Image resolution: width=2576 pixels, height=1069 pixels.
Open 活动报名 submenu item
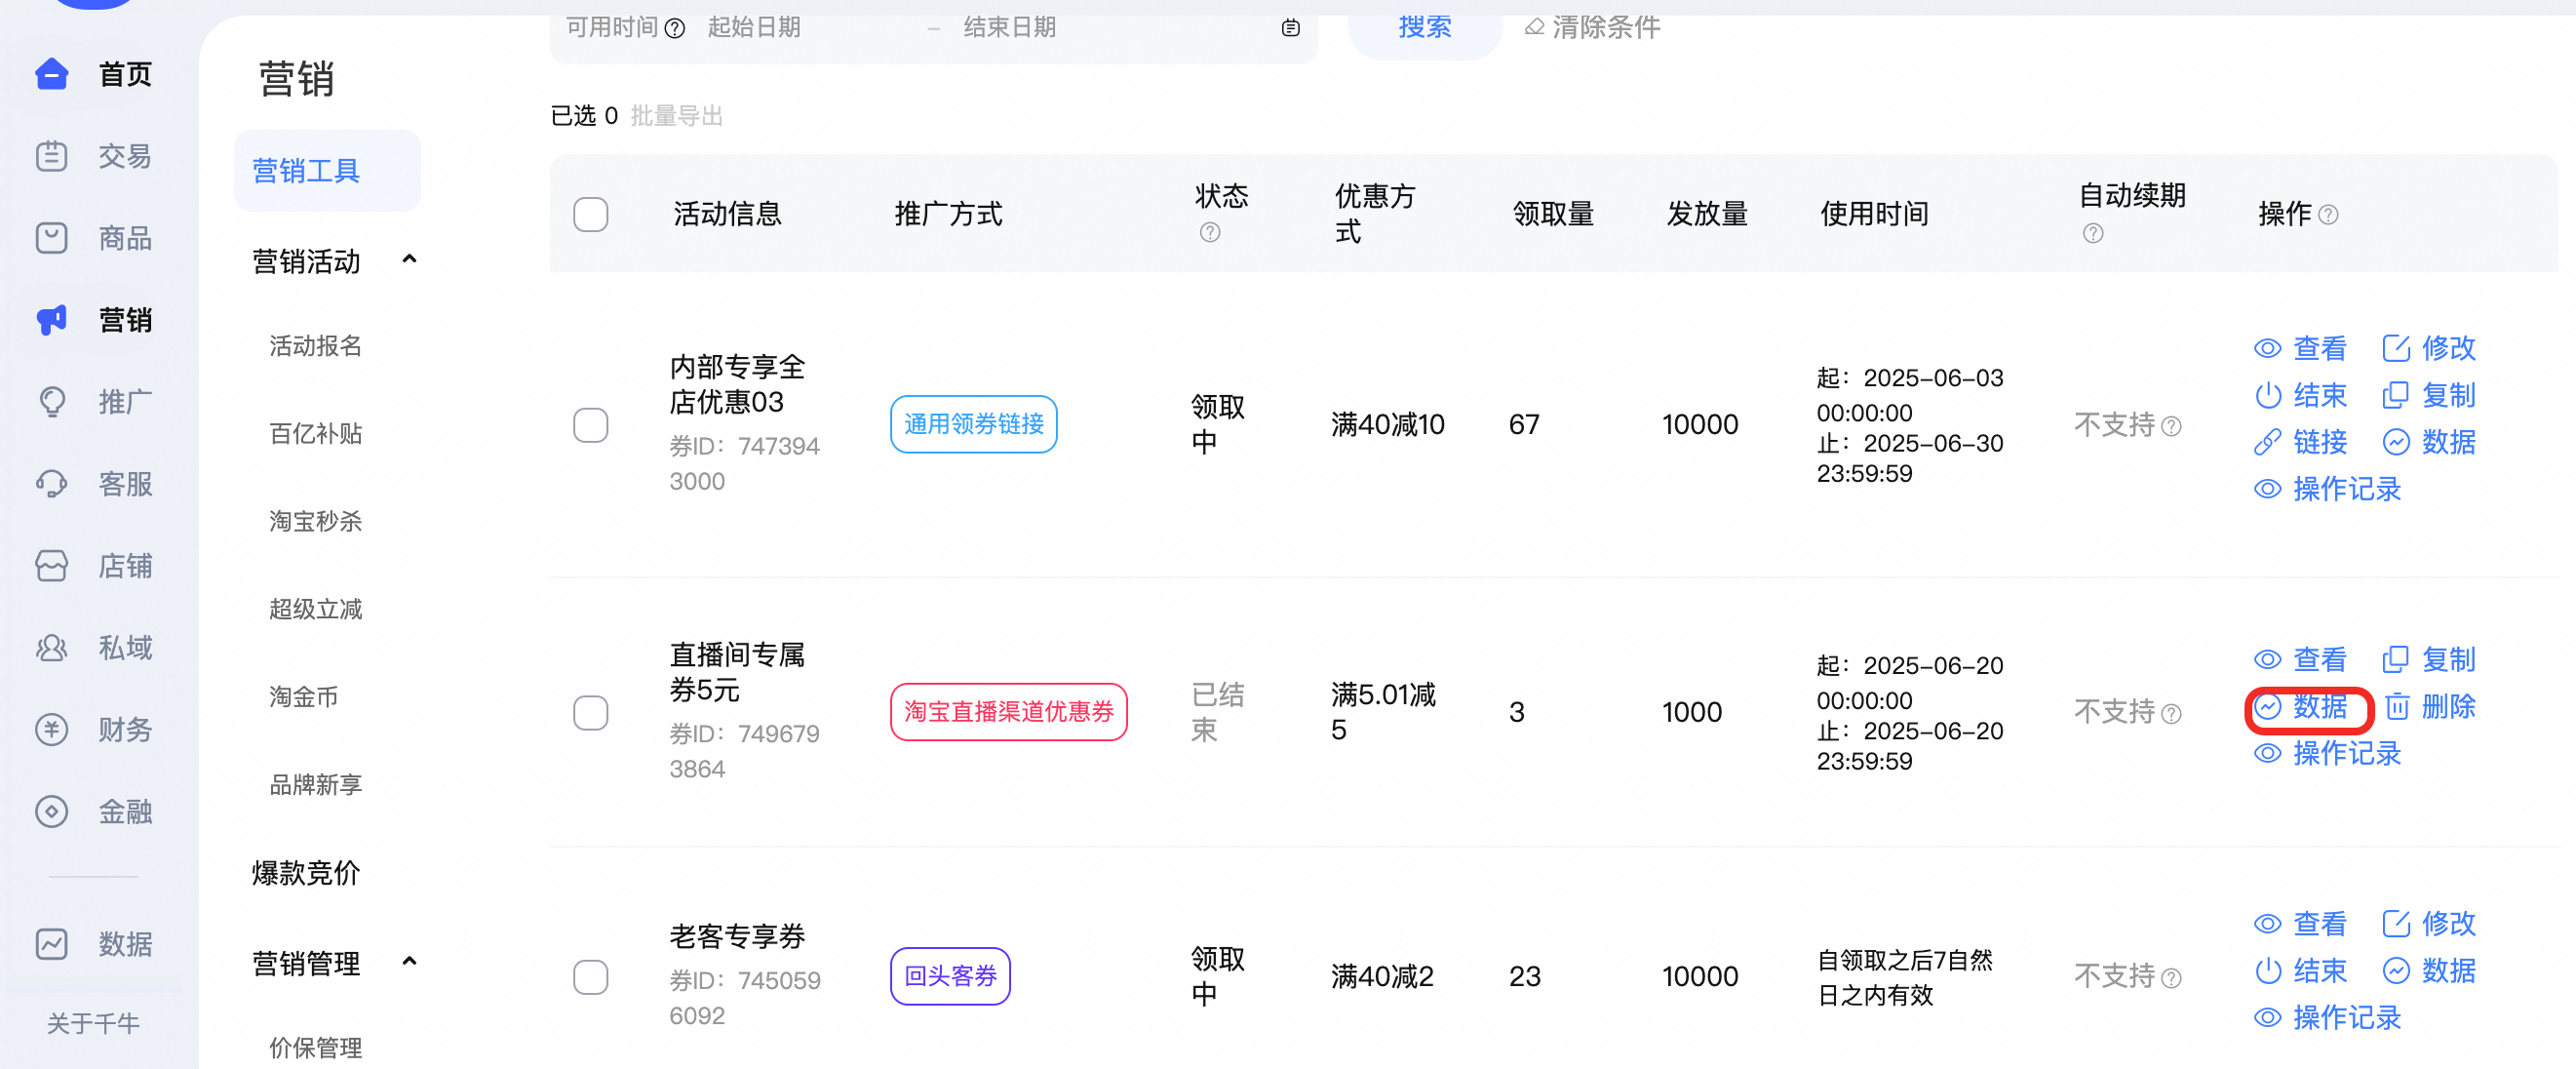coord(316,346)
